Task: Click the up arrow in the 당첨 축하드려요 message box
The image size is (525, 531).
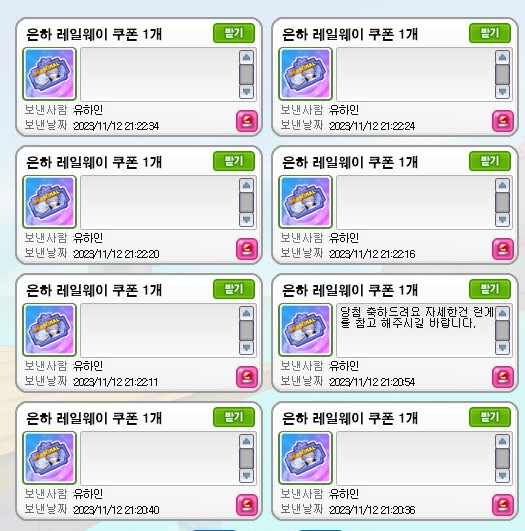Action: click(x=502, y=313)
